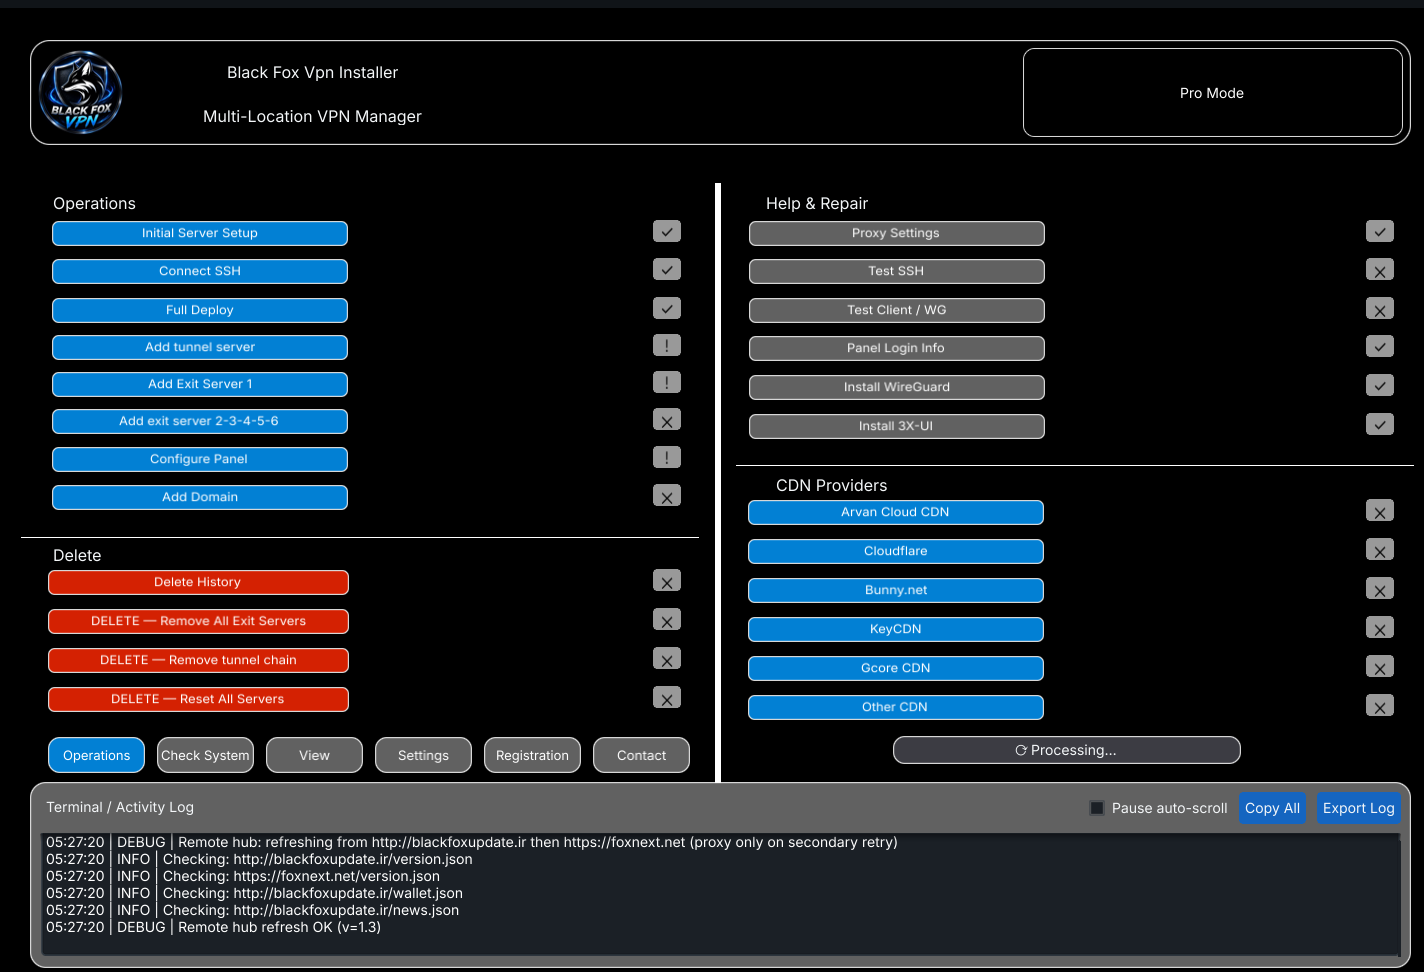The width and height of the screenshot is (1424, 972).
Task: Click the Install WireGuard button
Action: 897,387
